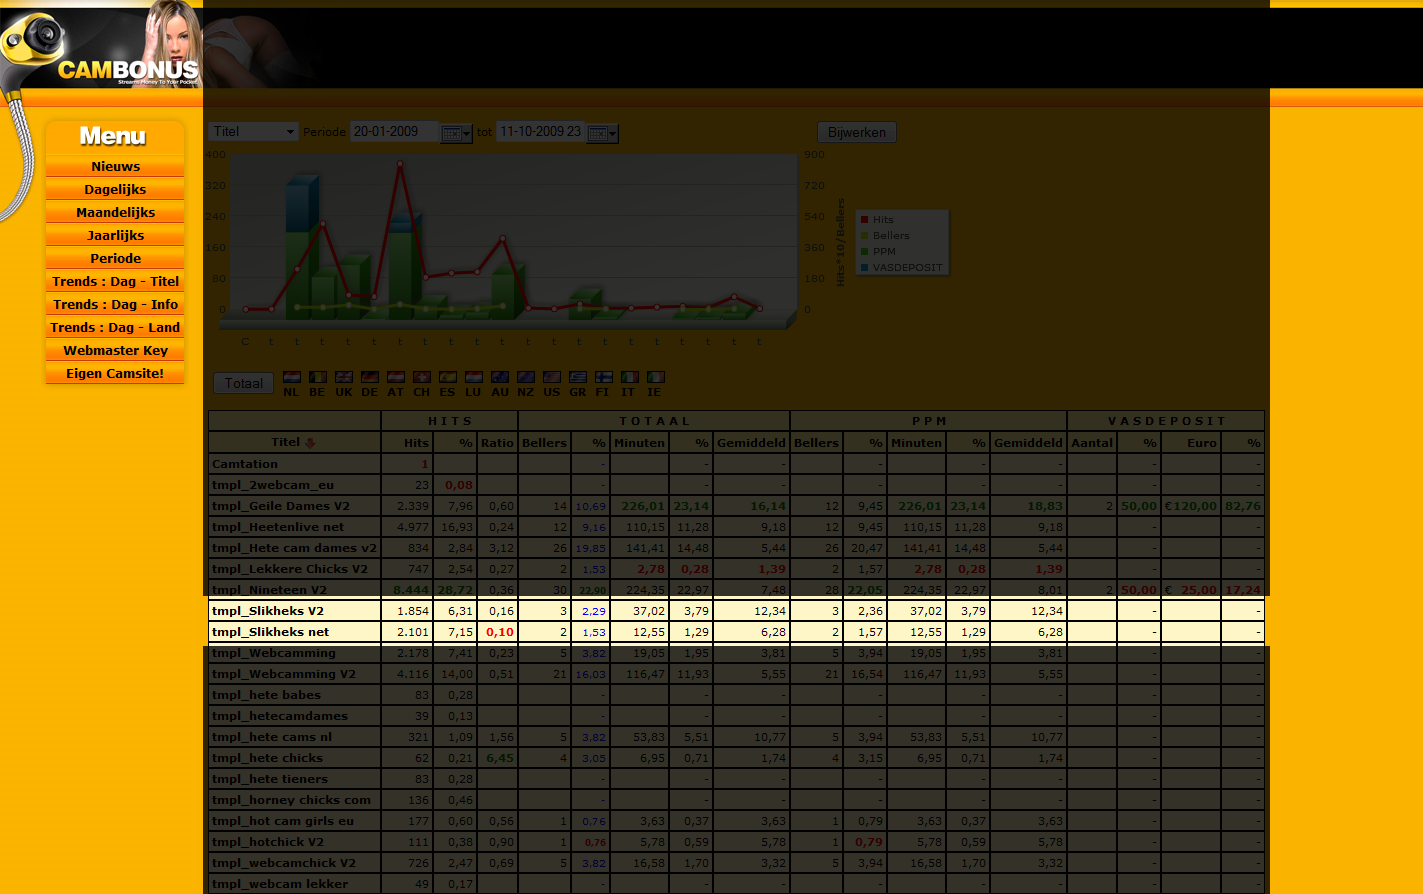Screen dimensions: 1423x894
Task: Click the Cambonus logo
Action: [x=128, y=70]
